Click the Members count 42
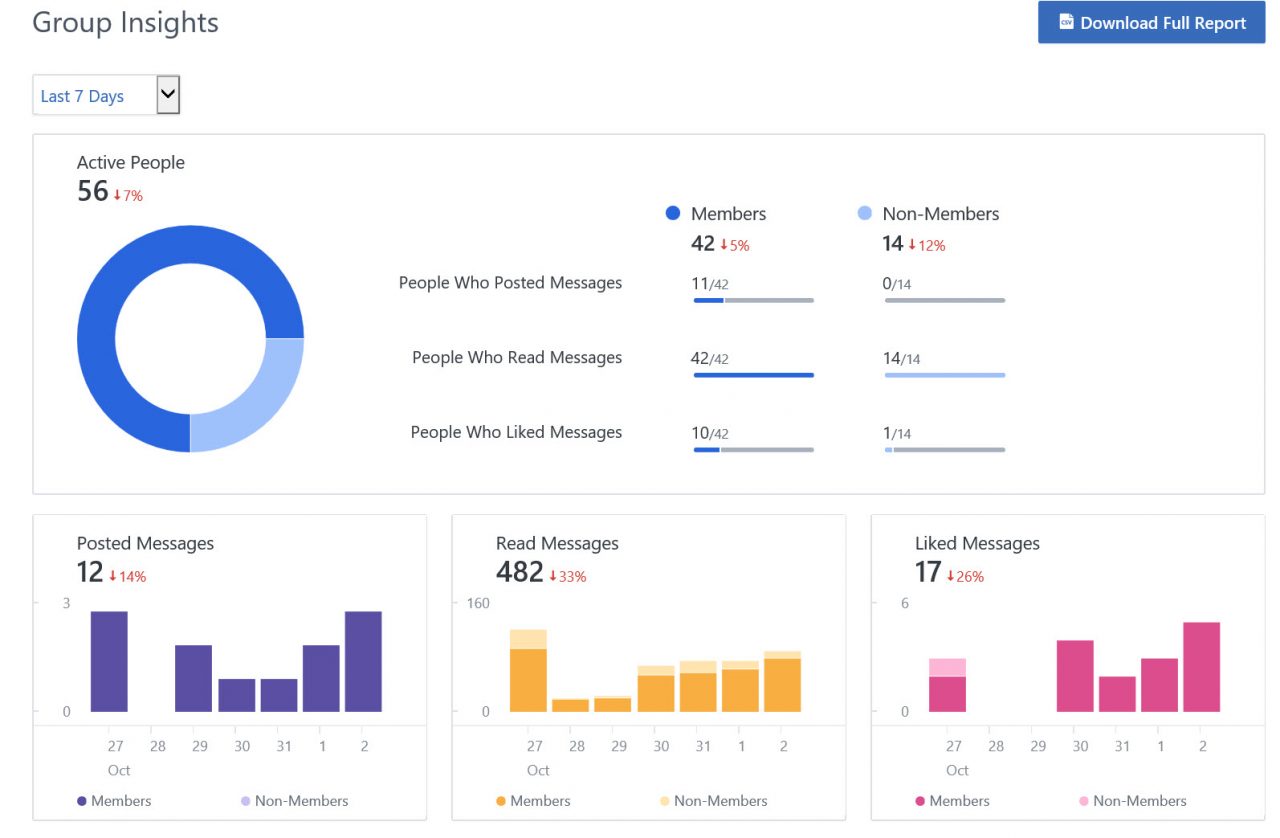 (703, 243)
